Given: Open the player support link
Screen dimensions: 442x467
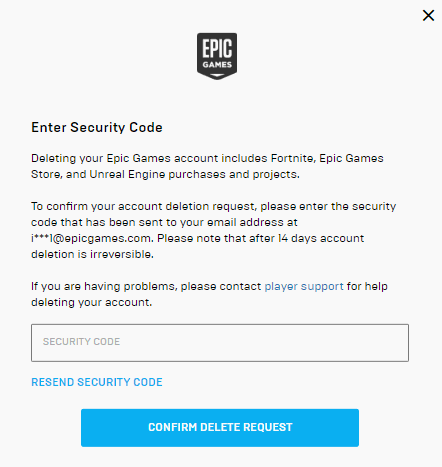Looking at the screenshot, I should tap(304, 286).
